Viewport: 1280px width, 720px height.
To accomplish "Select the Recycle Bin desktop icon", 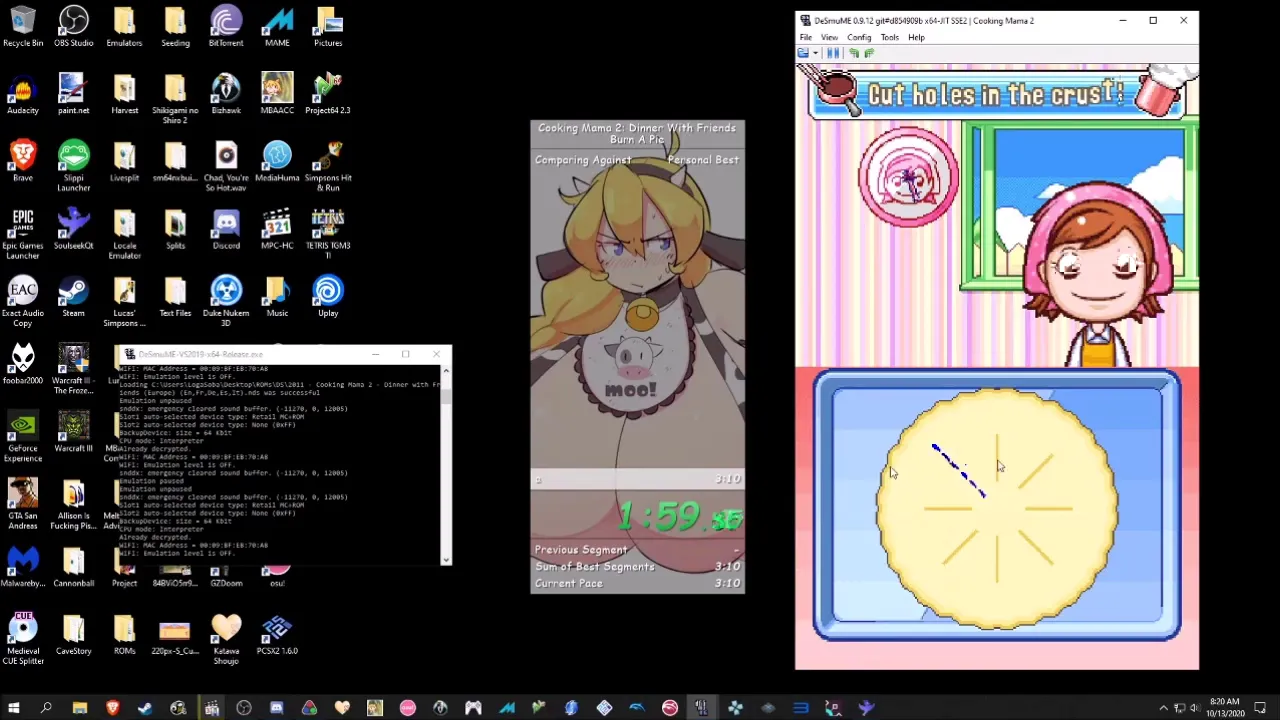I will [x=23, y=27].
